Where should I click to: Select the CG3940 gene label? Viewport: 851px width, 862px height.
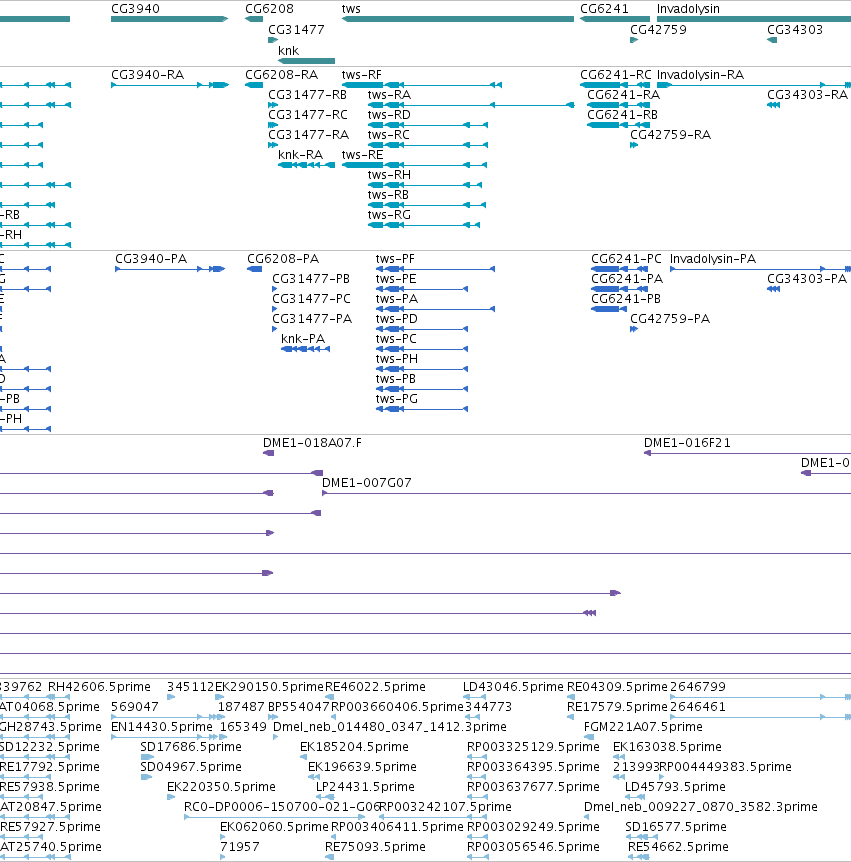[135, 9]
